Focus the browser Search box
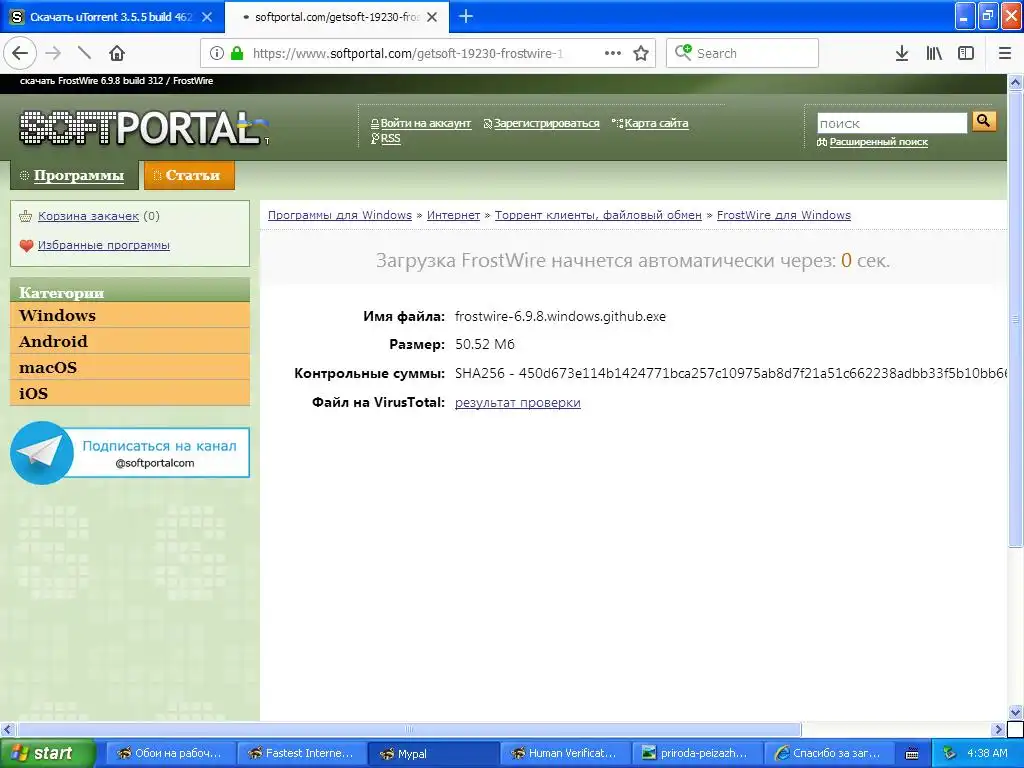The image size is (1024, 768). (x=743, y=54)
